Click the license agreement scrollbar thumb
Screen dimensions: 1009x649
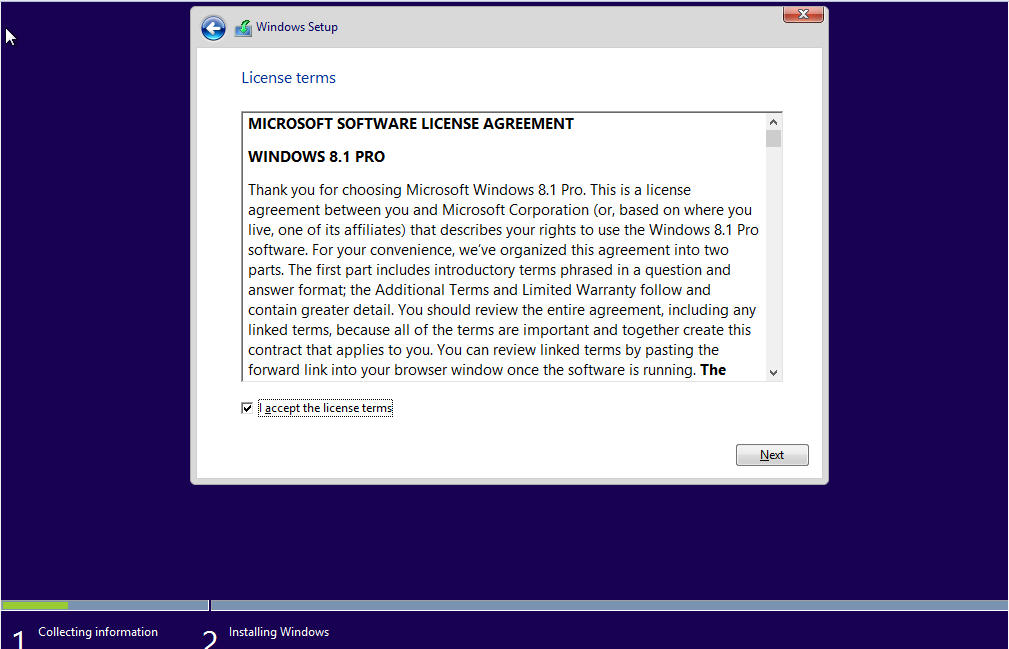click(x=773, y=138)
